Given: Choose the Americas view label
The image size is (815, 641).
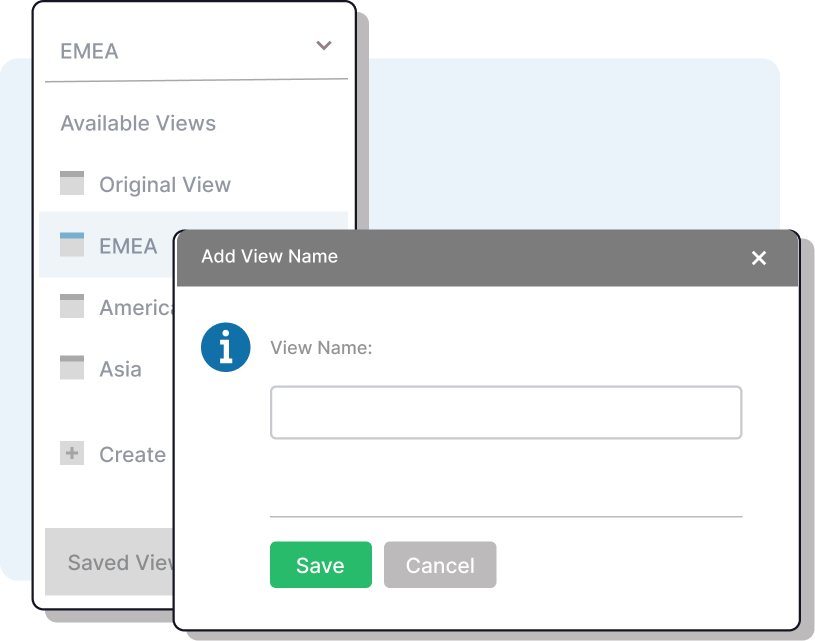Looking at the screenshot, I should [136, 308].
